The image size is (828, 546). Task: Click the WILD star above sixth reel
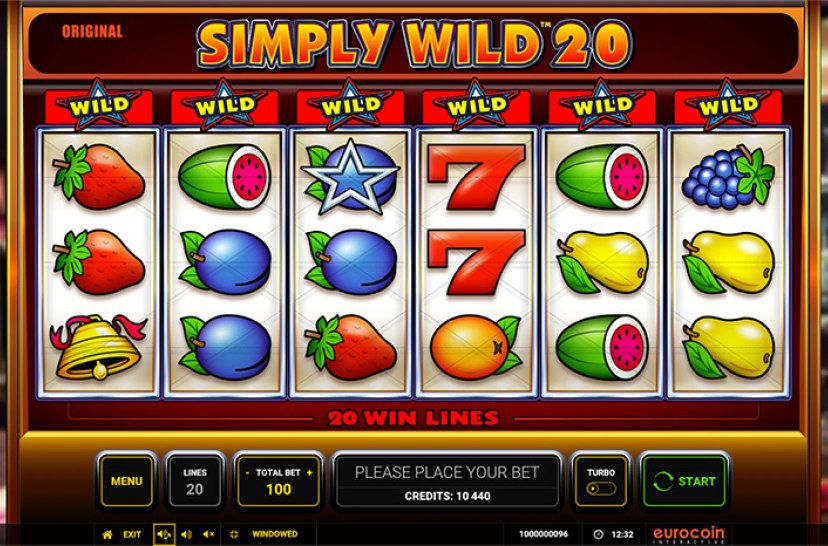click(728, 105)
